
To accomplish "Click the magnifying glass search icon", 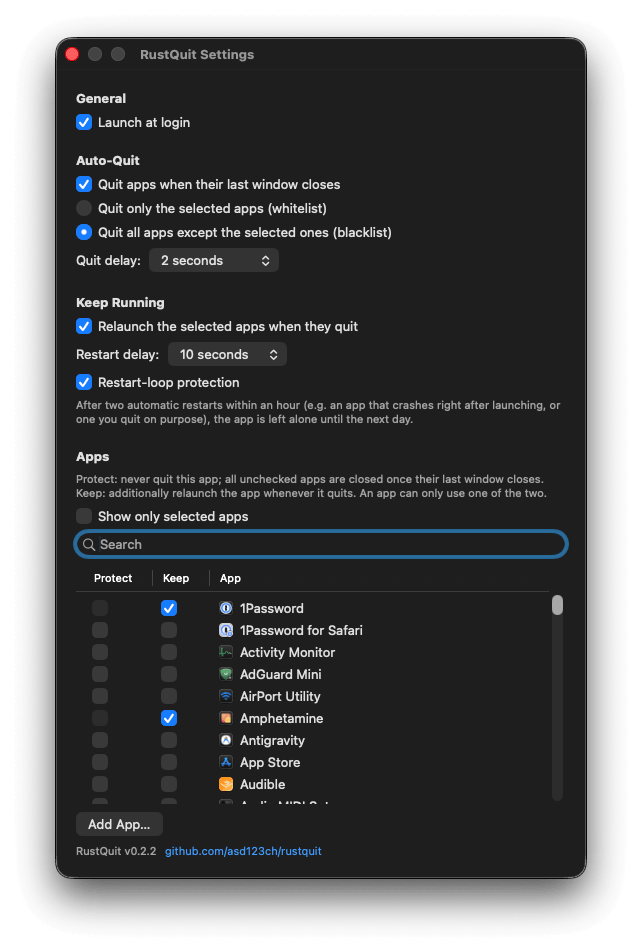I will click(x=89, y=544).
